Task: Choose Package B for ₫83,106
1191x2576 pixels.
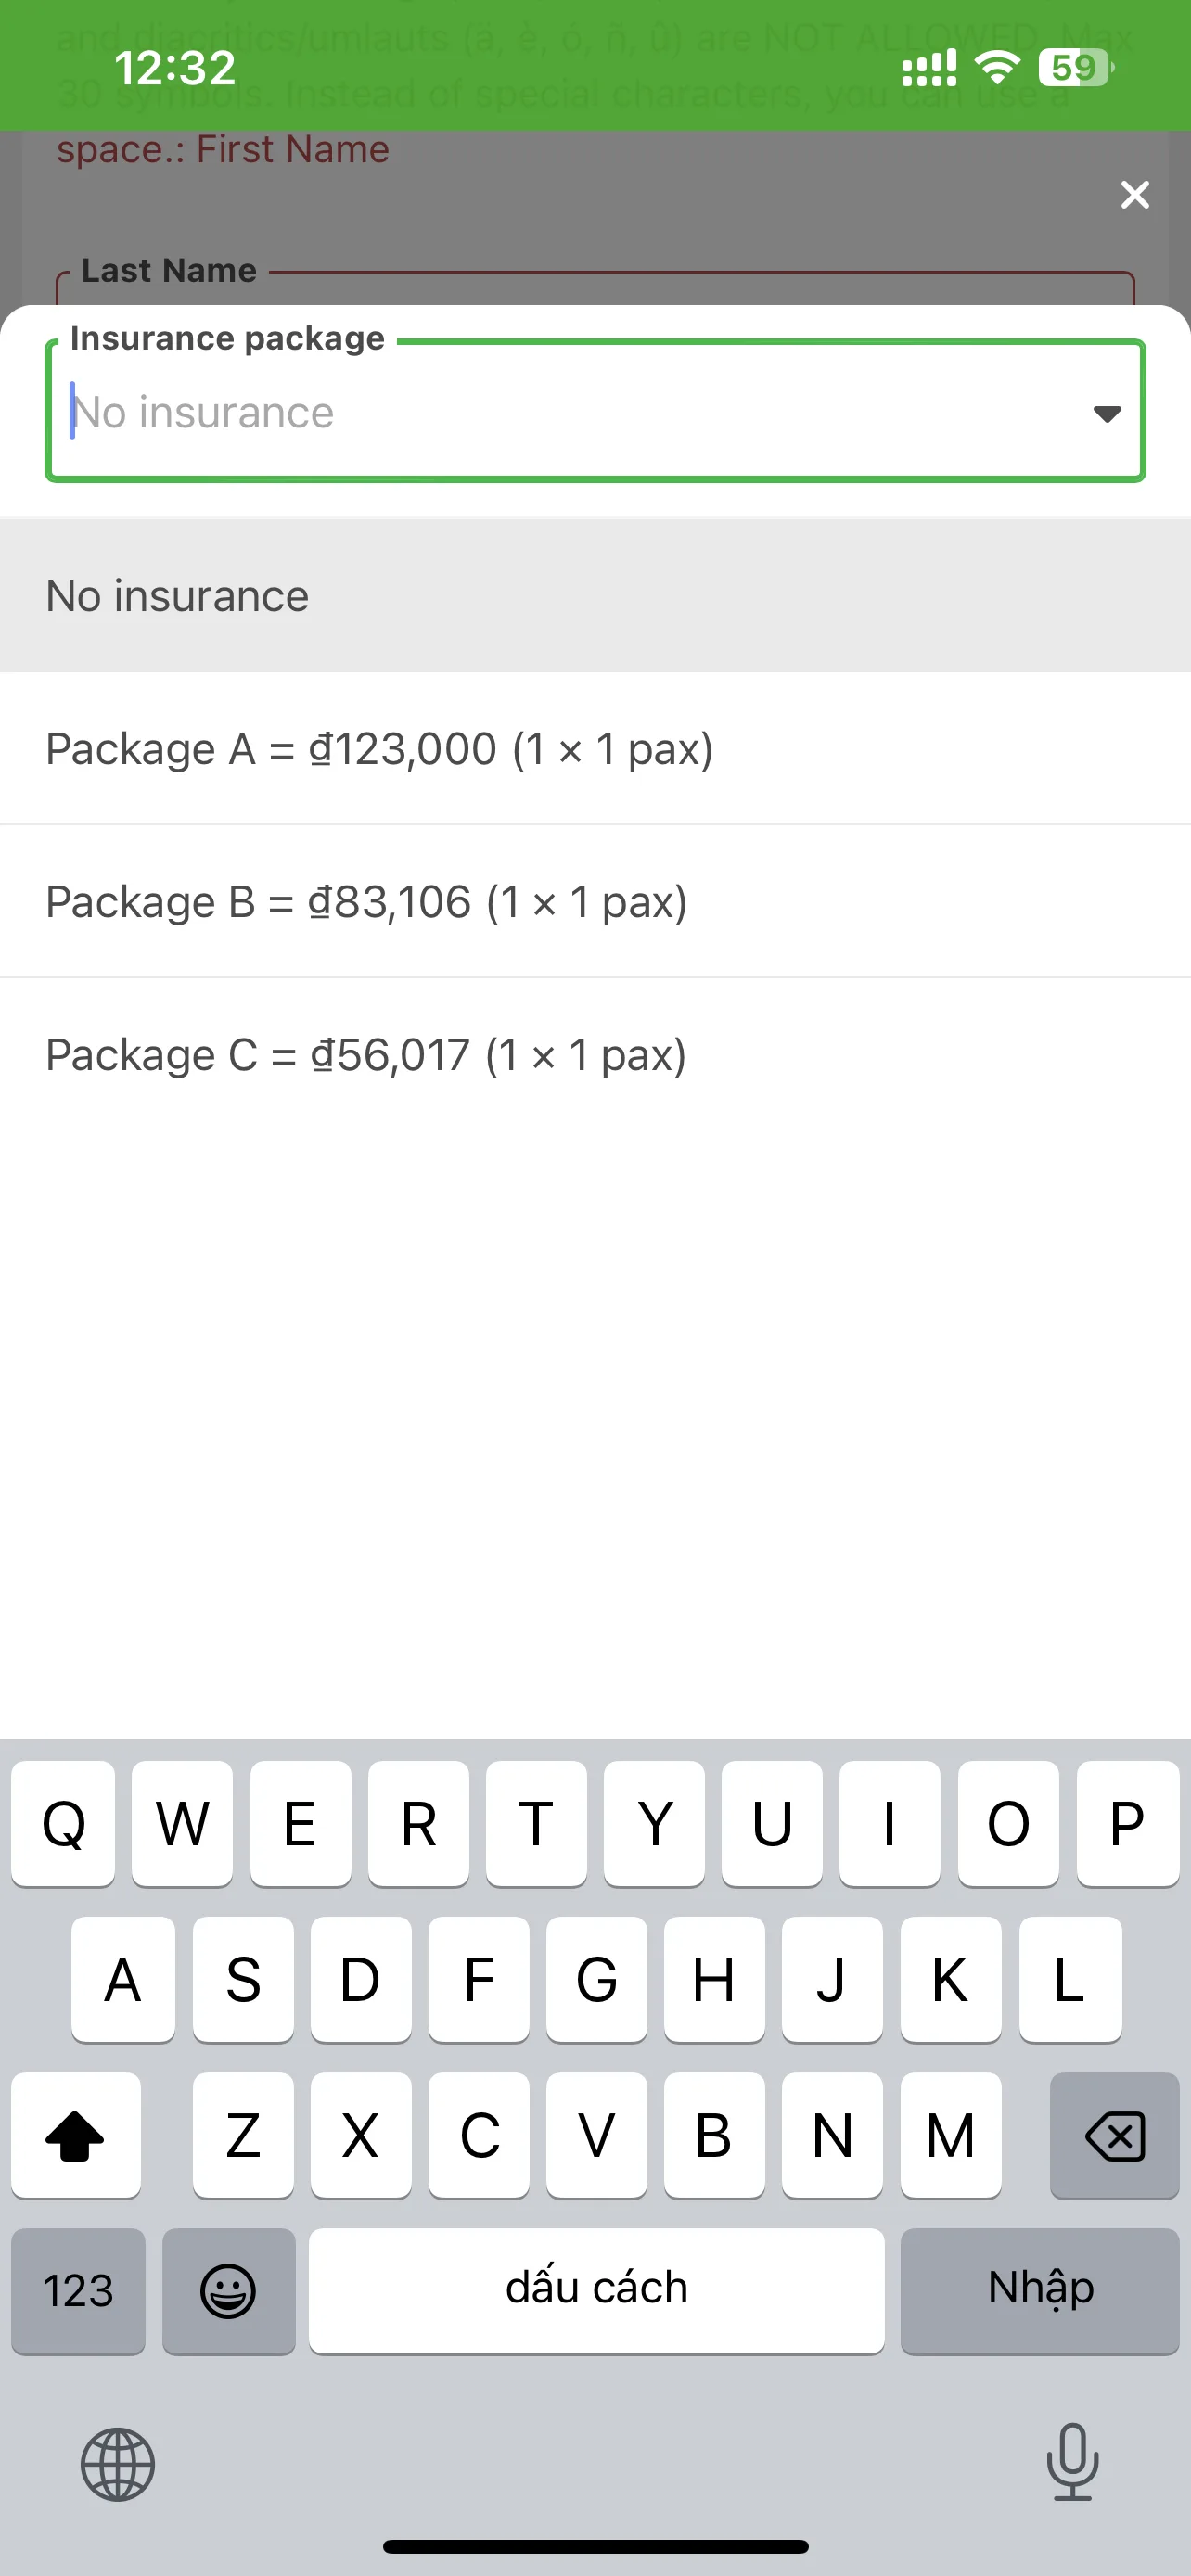Action: click(x=595, y=902)
